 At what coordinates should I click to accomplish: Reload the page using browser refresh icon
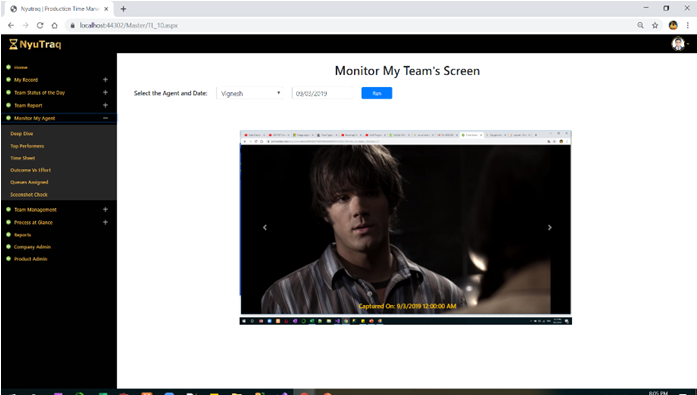click(x=40, y=25)
